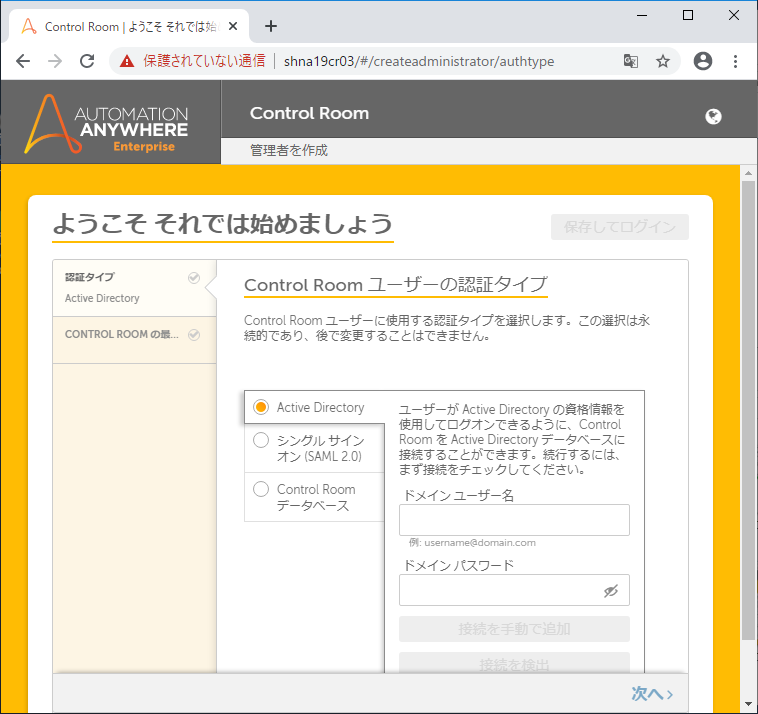Image resolution: width=758 pixels, height=714 pixels.
Task: Open a new browser tab
Action: (271, 26)
